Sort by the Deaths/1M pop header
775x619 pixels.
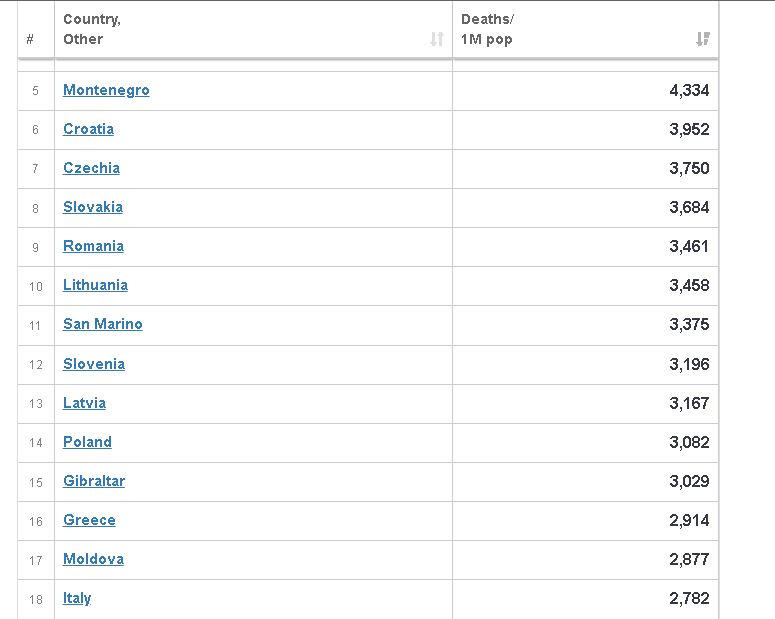pyautogui.click(x=487, y=29)
